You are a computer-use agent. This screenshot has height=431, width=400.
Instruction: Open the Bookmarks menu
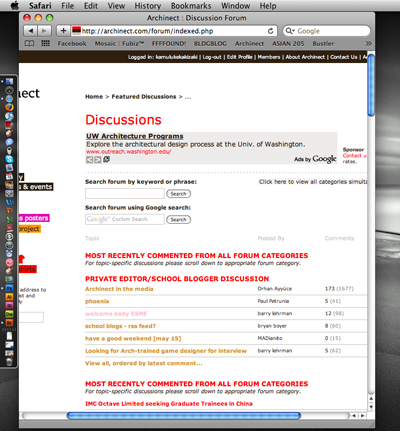(x=191, y=6)
